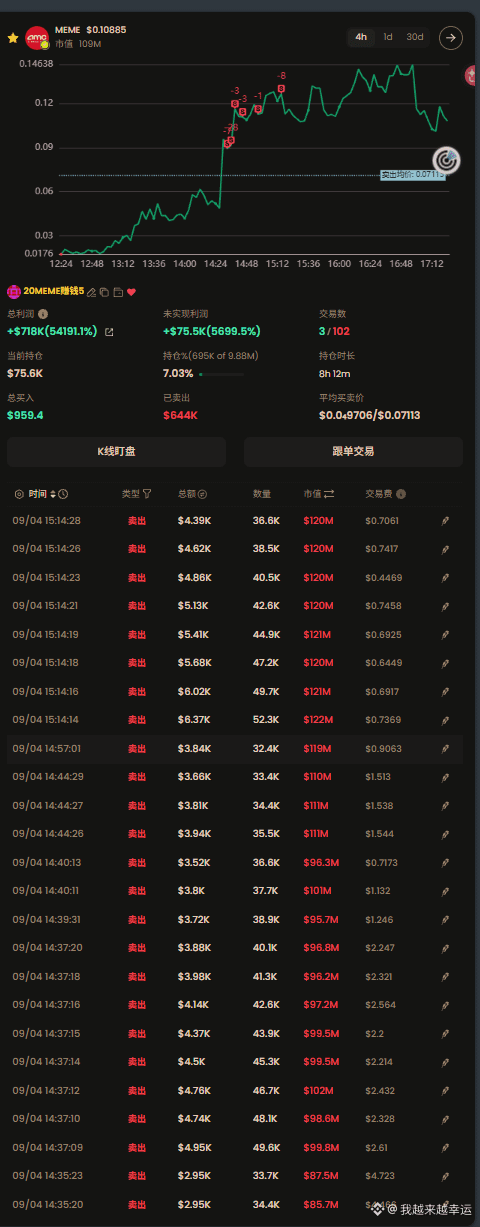The width and height of the screenshot is (480, 1227).
Task: Swap the 市值 column display
Action: tap(329, 494)
